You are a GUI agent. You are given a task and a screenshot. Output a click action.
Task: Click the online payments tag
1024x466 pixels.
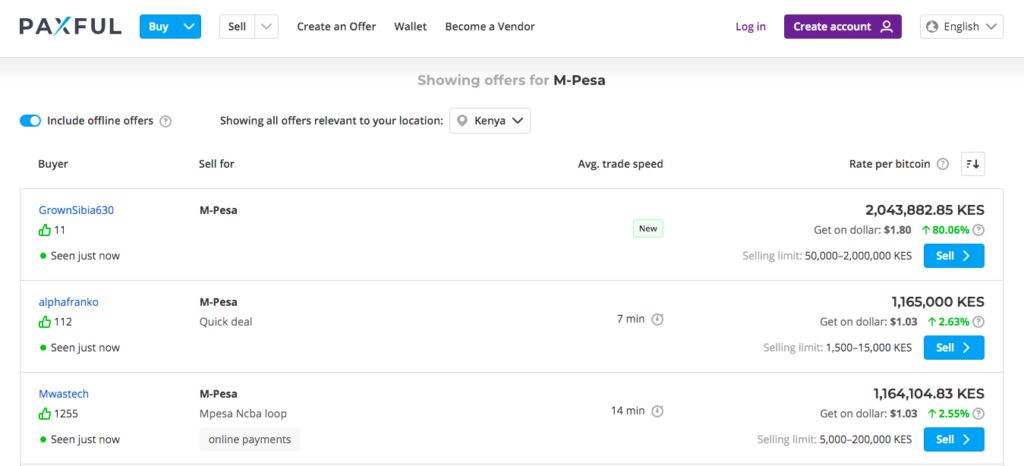coord(249,439)
